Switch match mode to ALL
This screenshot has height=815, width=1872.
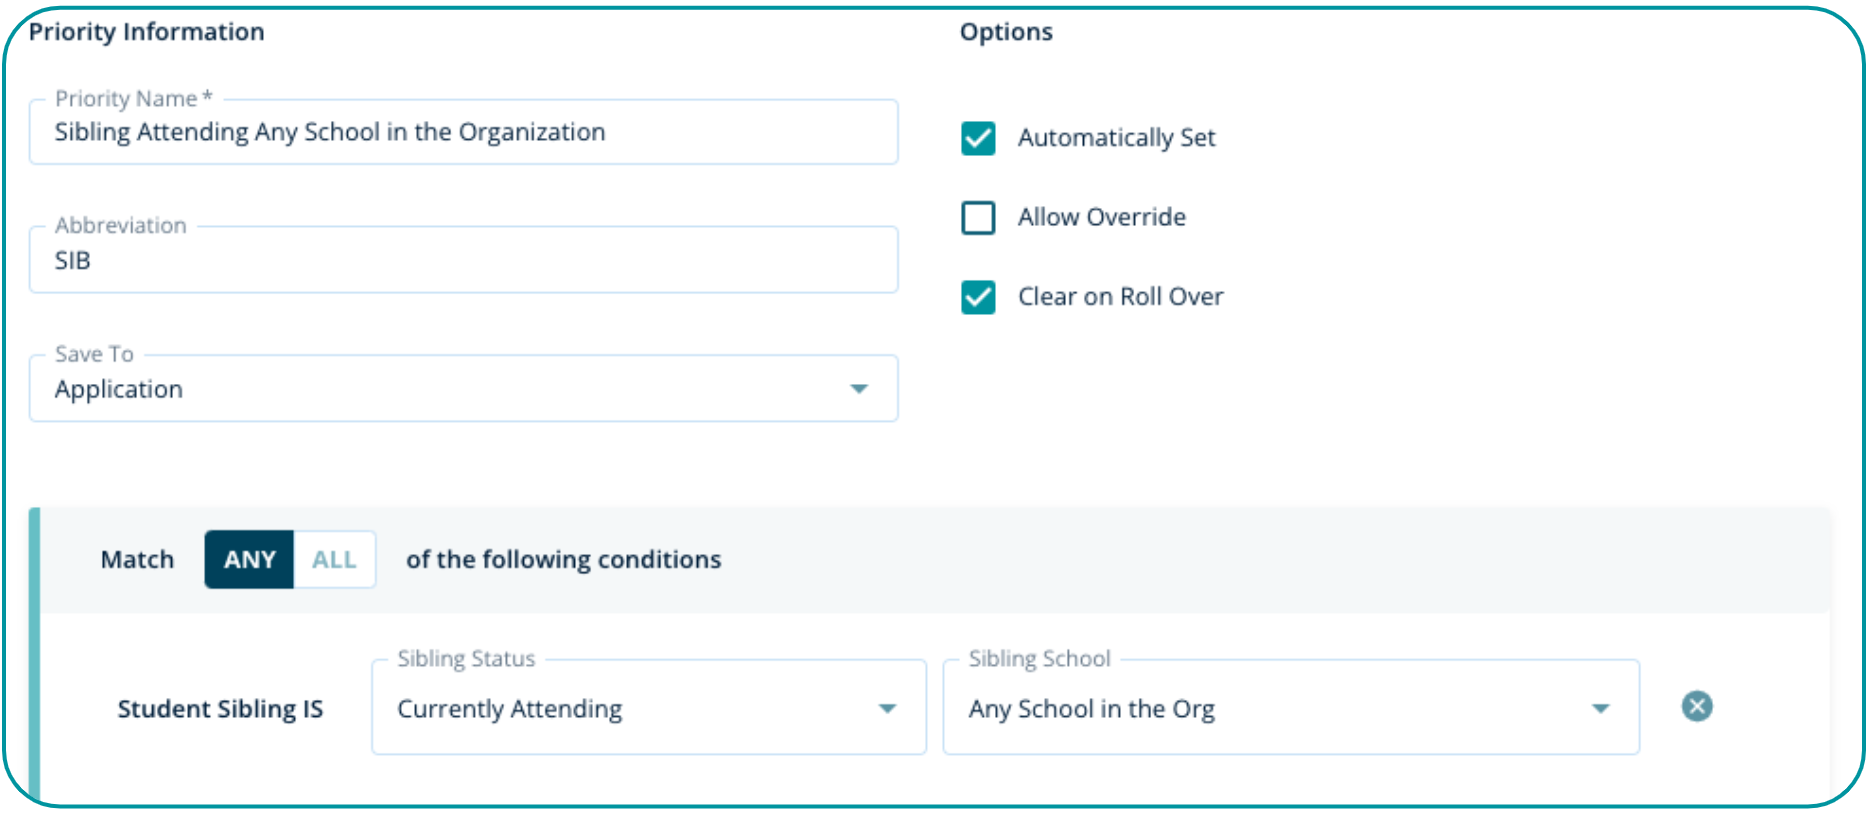334,560
